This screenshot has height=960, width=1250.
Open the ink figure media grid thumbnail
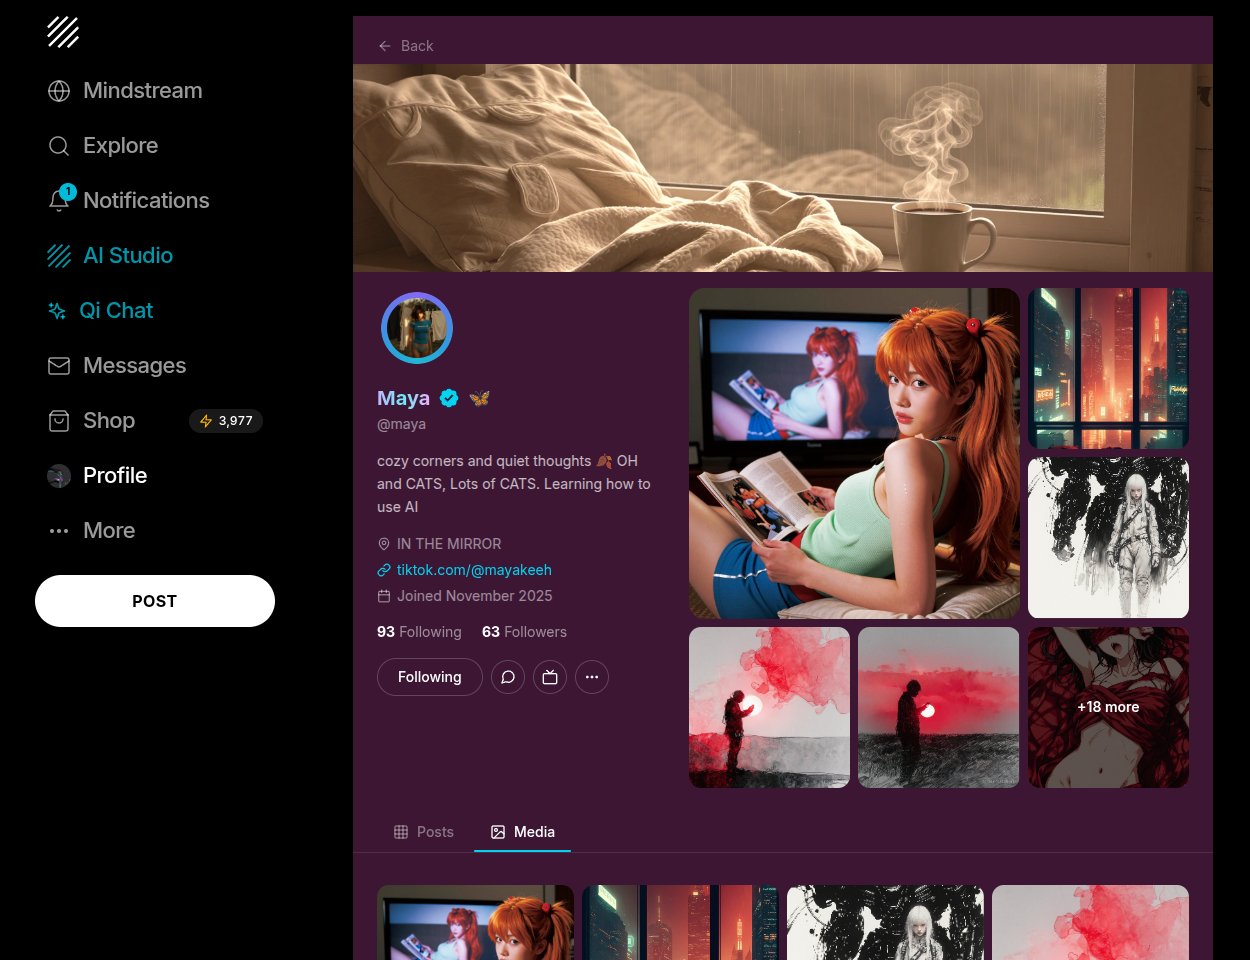click(885, 922)
